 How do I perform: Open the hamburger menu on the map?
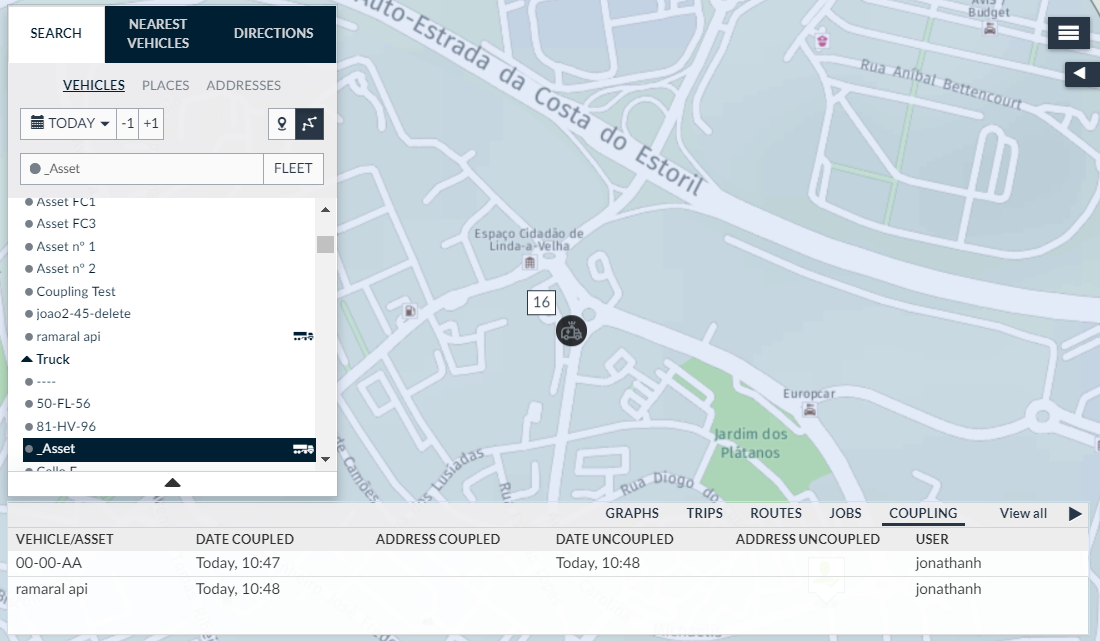tap(1068, 33)
